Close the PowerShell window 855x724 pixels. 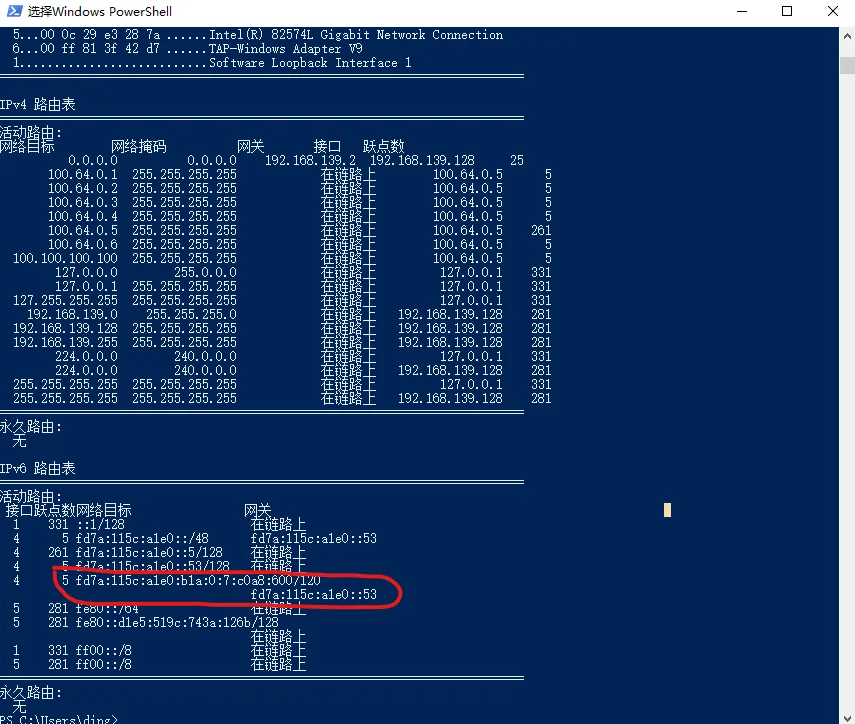coord(832,12)
